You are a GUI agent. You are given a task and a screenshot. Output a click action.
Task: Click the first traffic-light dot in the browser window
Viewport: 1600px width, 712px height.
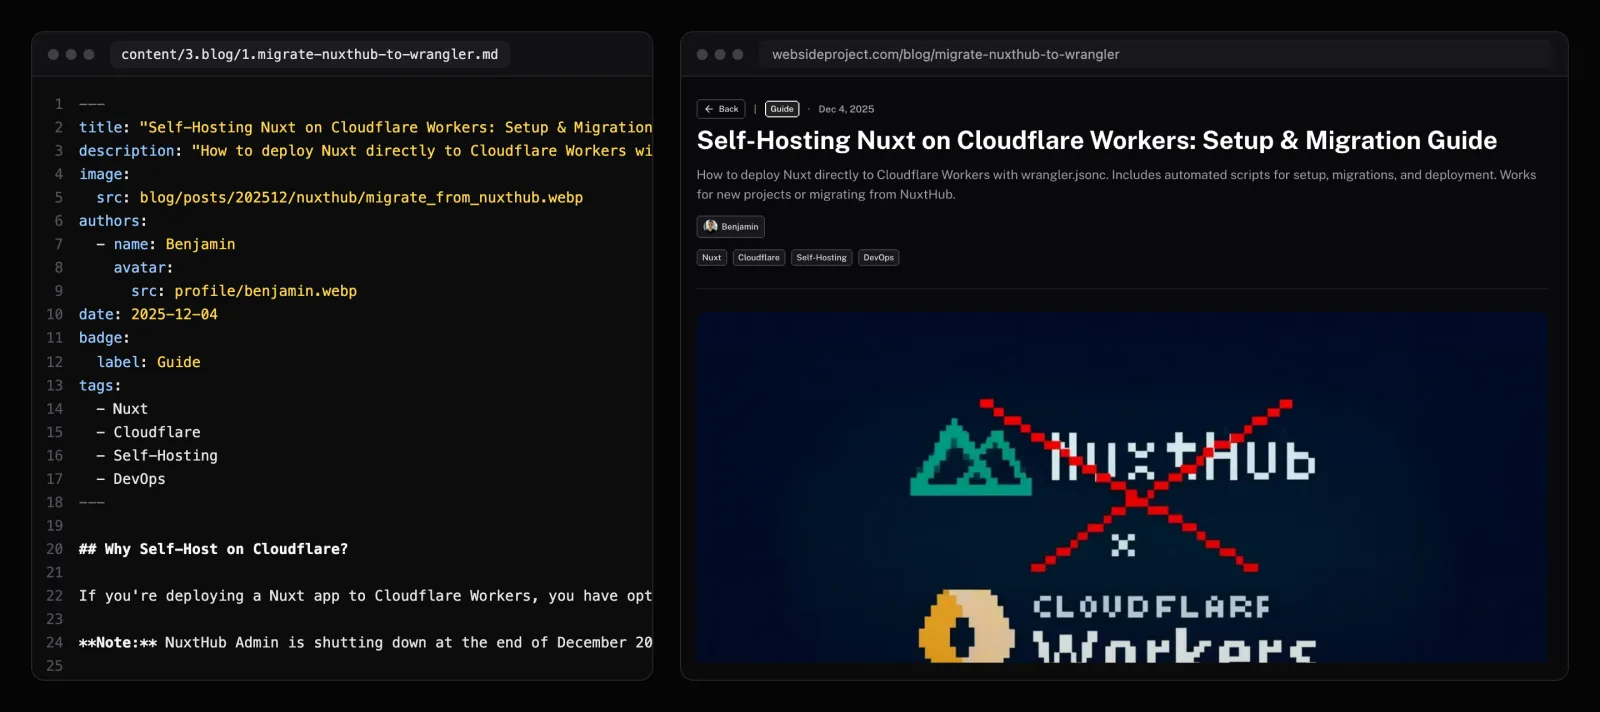click(x=702, y=54)
